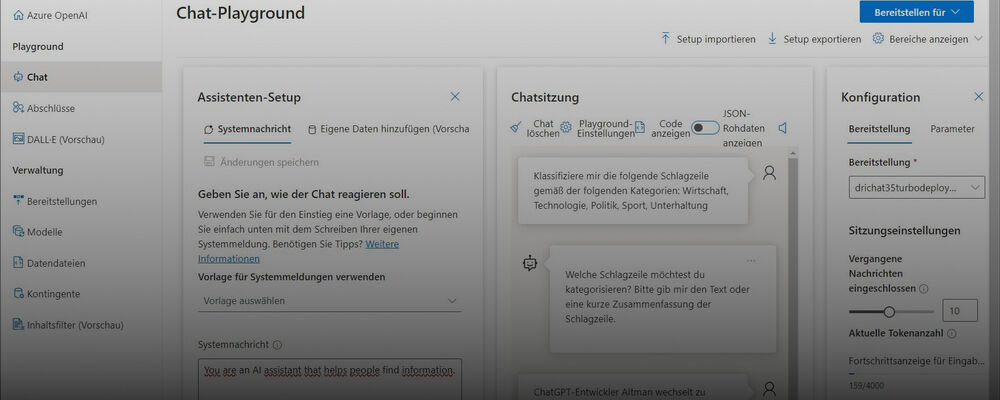Image resolution: width=1000 pixels, height=400 pixels.
Task: Click Setup importieren
Action: (708, 39)
